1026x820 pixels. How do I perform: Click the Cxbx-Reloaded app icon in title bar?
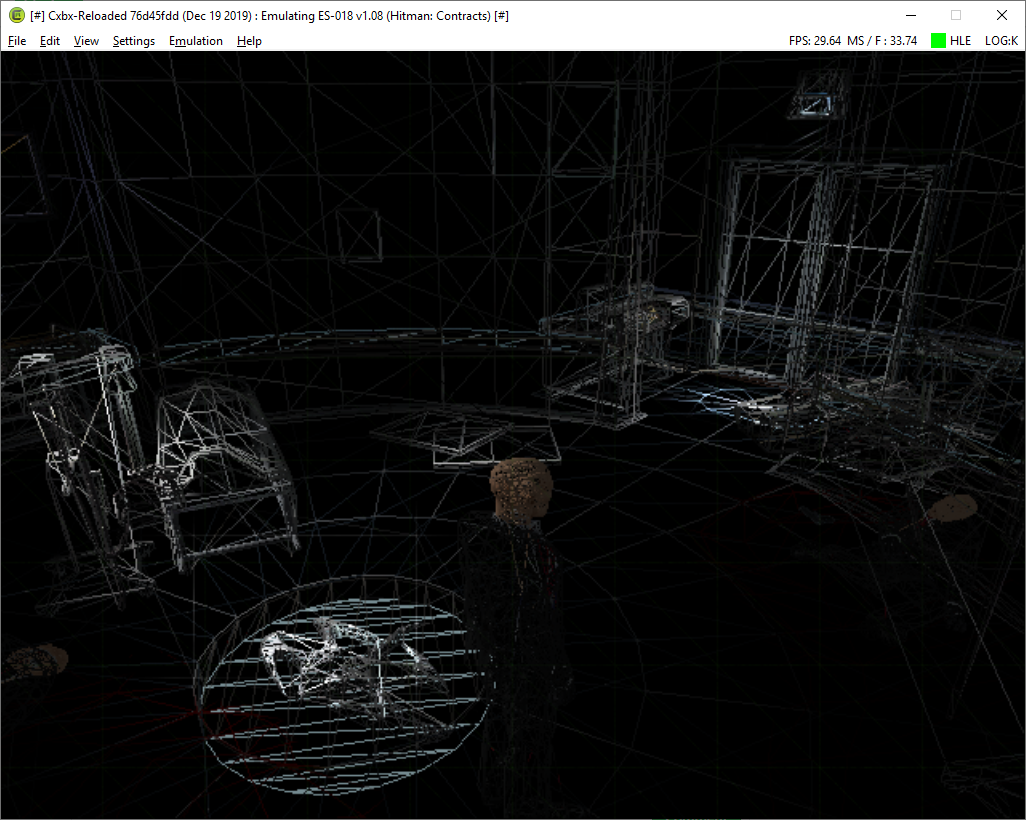click(16, 16)
